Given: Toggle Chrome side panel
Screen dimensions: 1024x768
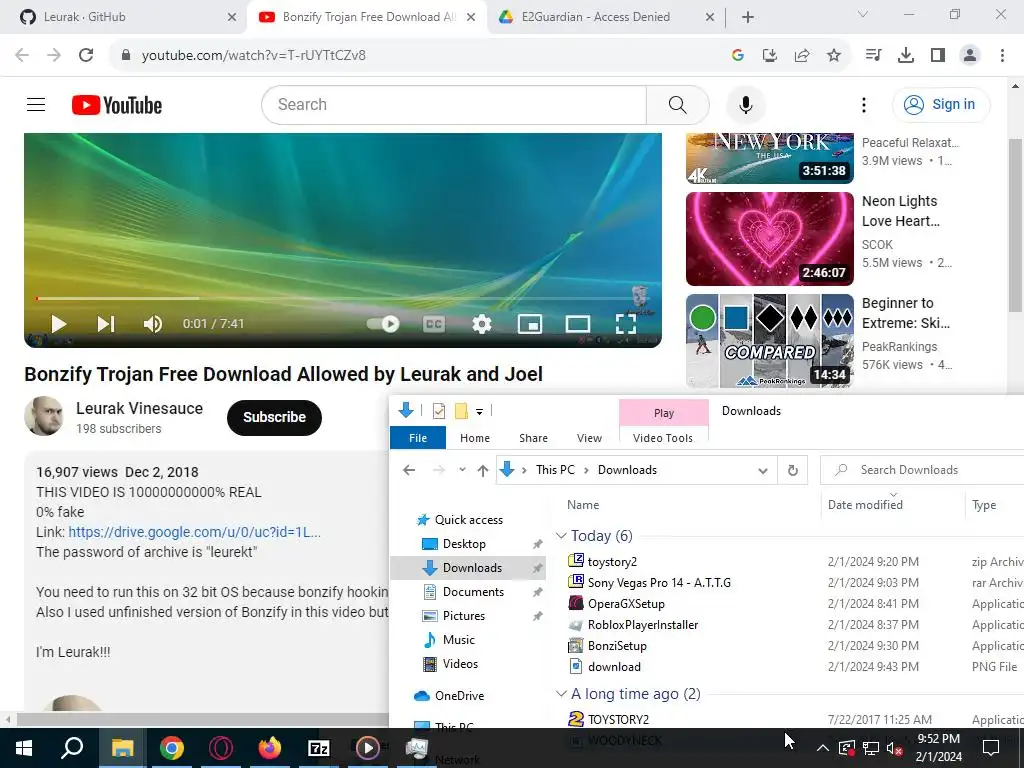Looking at the screenshot, I should click(938, 56).
